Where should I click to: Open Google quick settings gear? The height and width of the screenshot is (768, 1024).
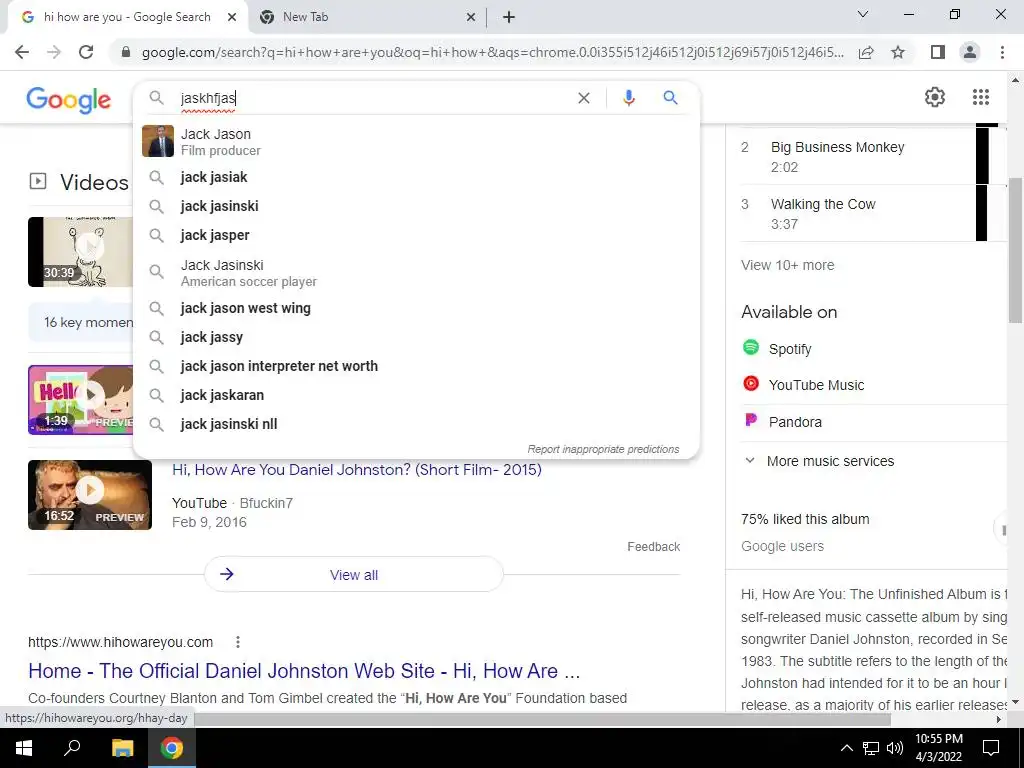click(x=935, y=97)
